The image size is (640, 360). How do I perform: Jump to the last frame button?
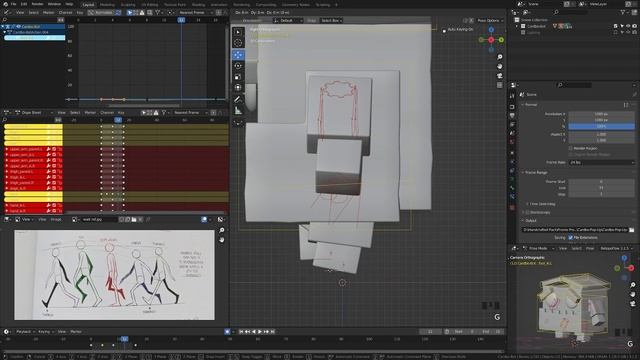(273, 332)
